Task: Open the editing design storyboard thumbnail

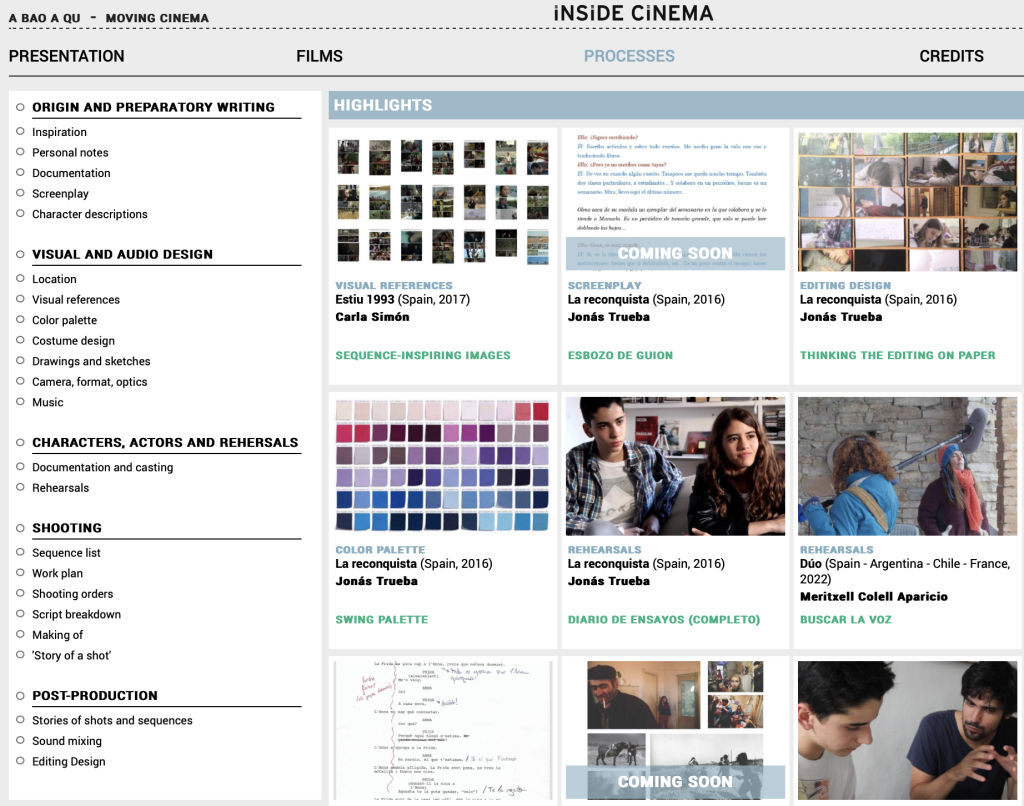Action: pos(907,201)
